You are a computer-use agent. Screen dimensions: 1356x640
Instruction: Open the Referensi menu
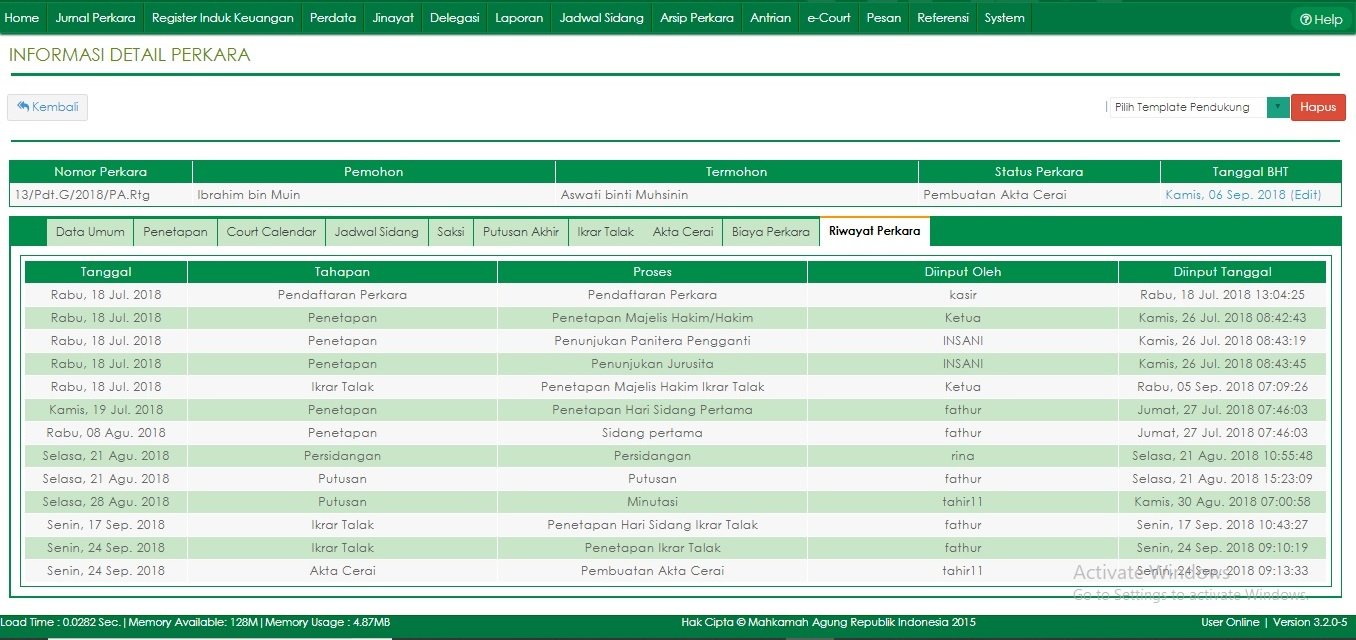tap(942, 18)
